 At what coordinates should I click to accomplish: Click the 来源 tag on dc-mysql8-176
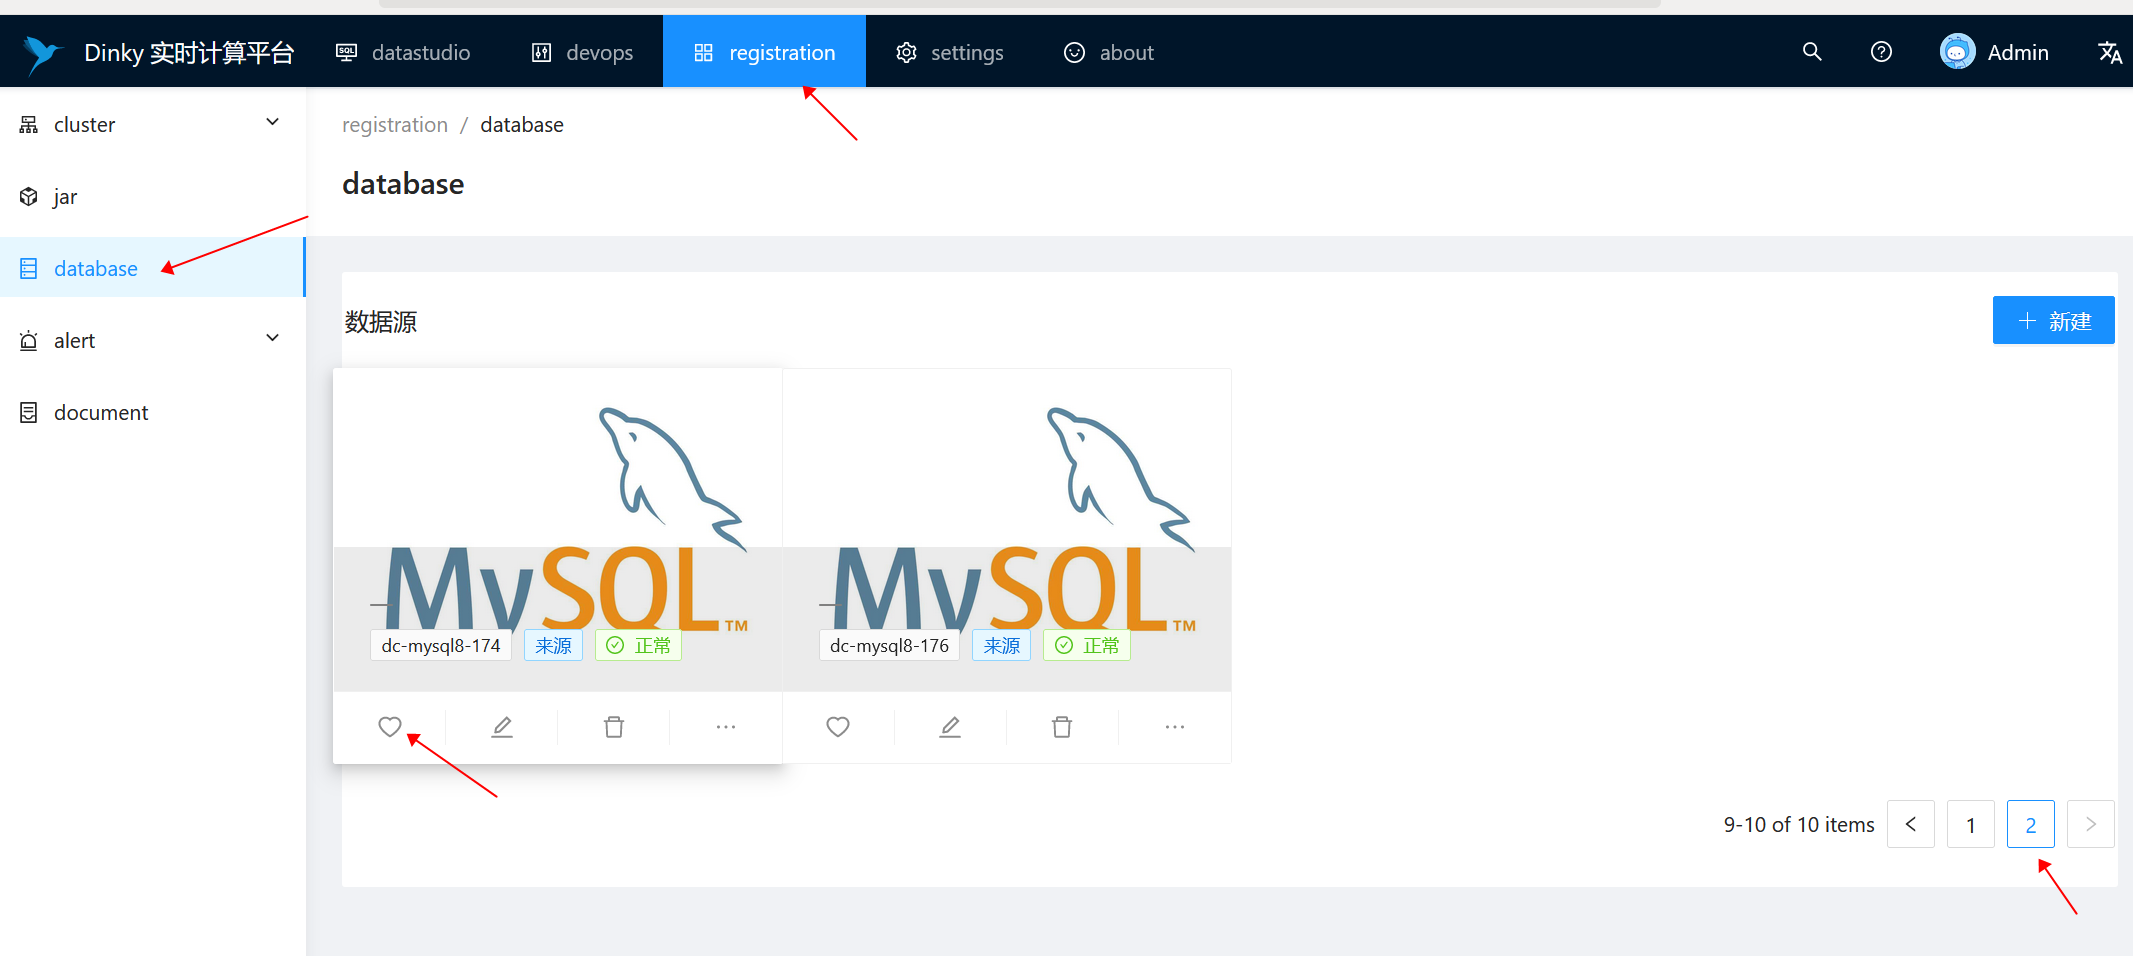pyautogui.click(x=1001, y=646)
